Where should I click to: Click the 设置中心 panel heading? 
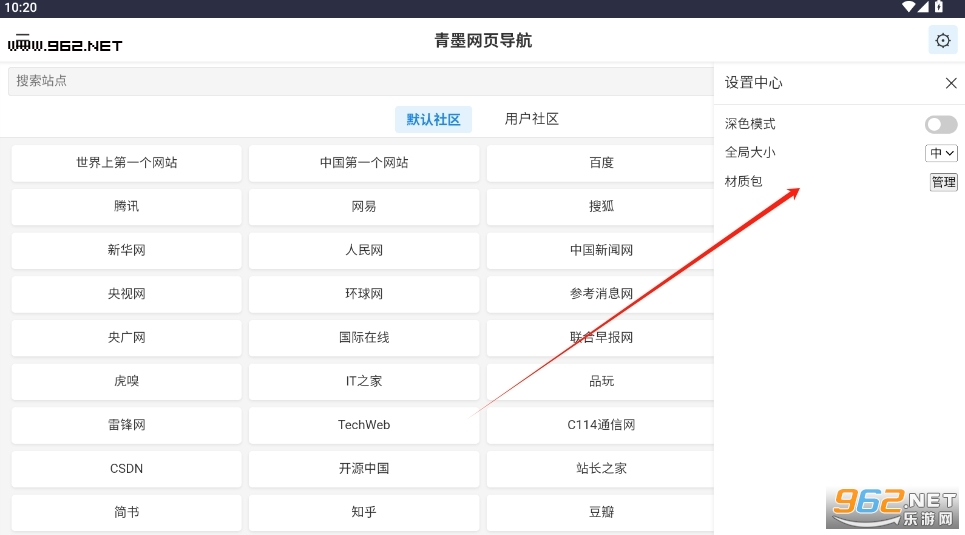753,82
